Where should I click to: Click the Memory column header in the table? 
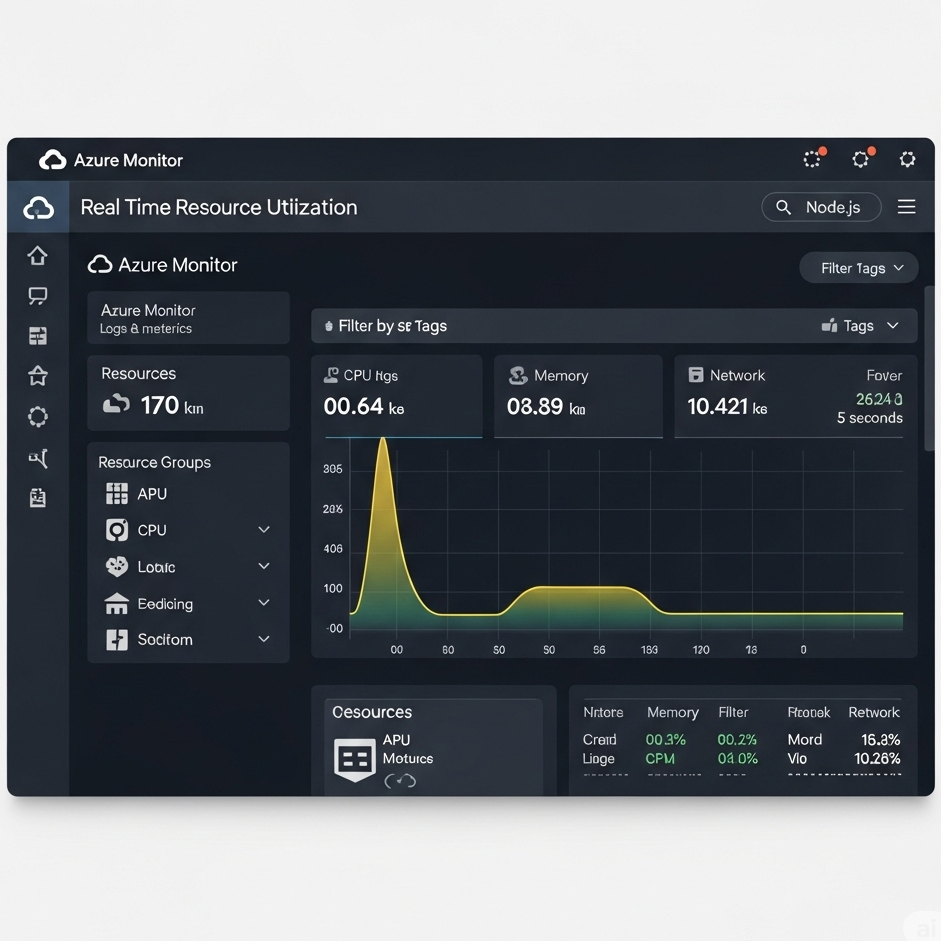[x=673, y=712]
